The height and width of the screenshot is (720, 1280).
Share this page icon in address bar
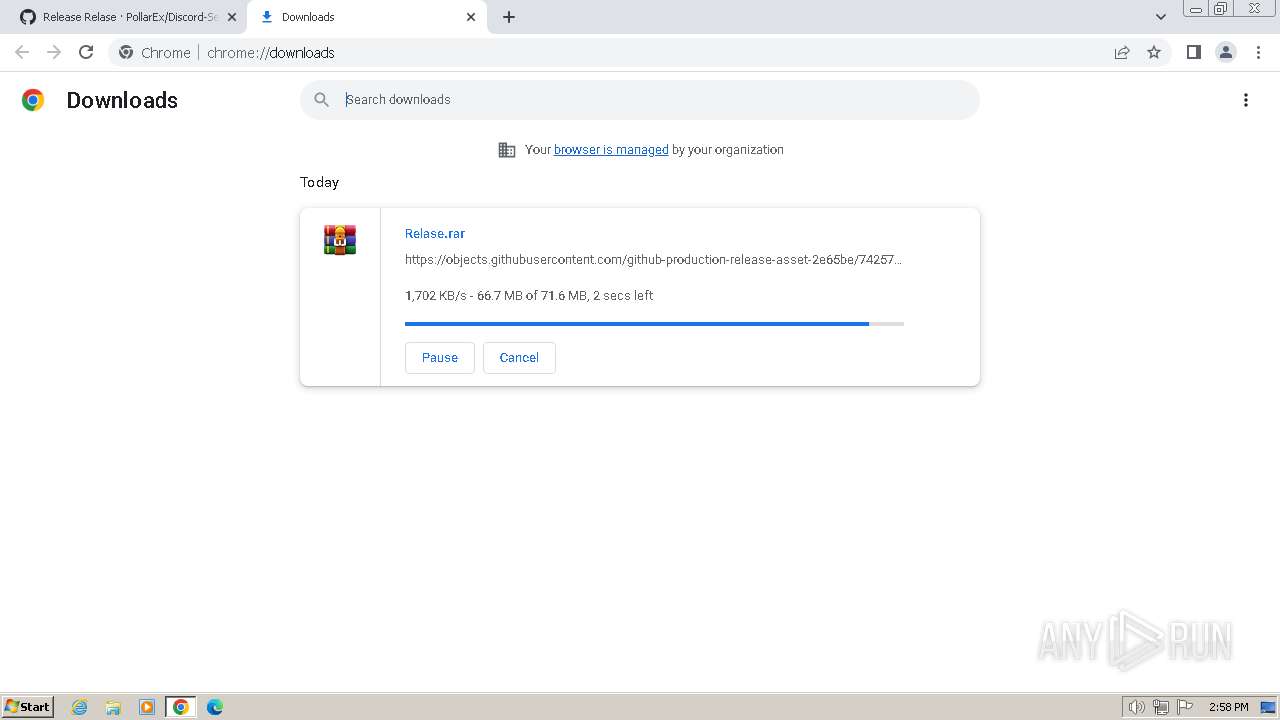pos(1122,53)
